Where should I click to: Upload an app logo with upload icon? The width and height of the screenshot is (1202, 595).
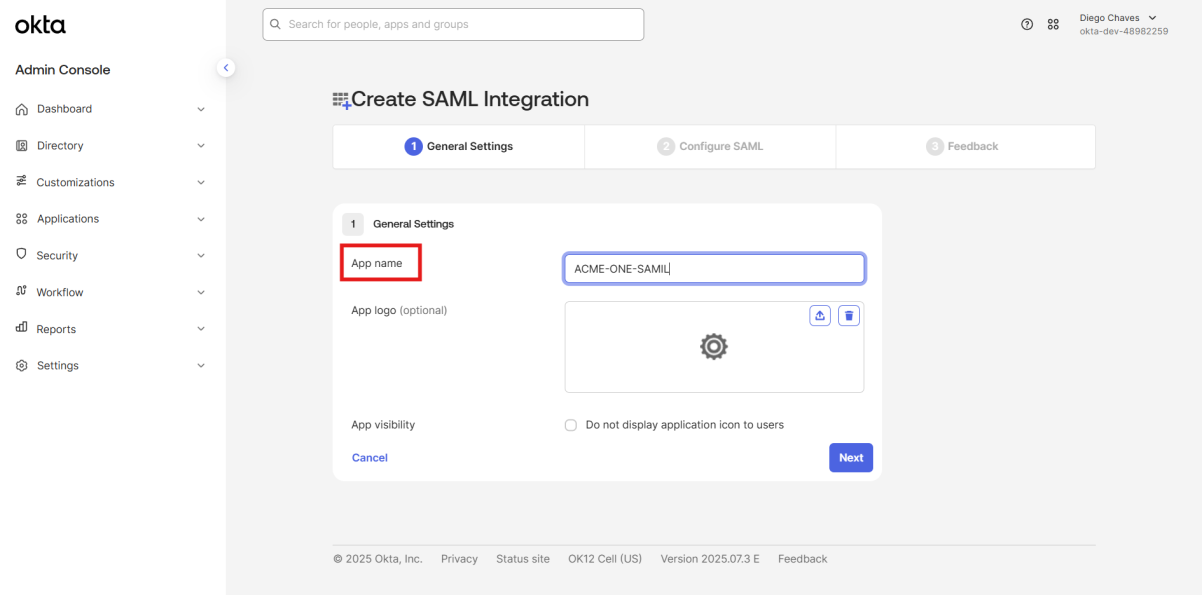820,316
